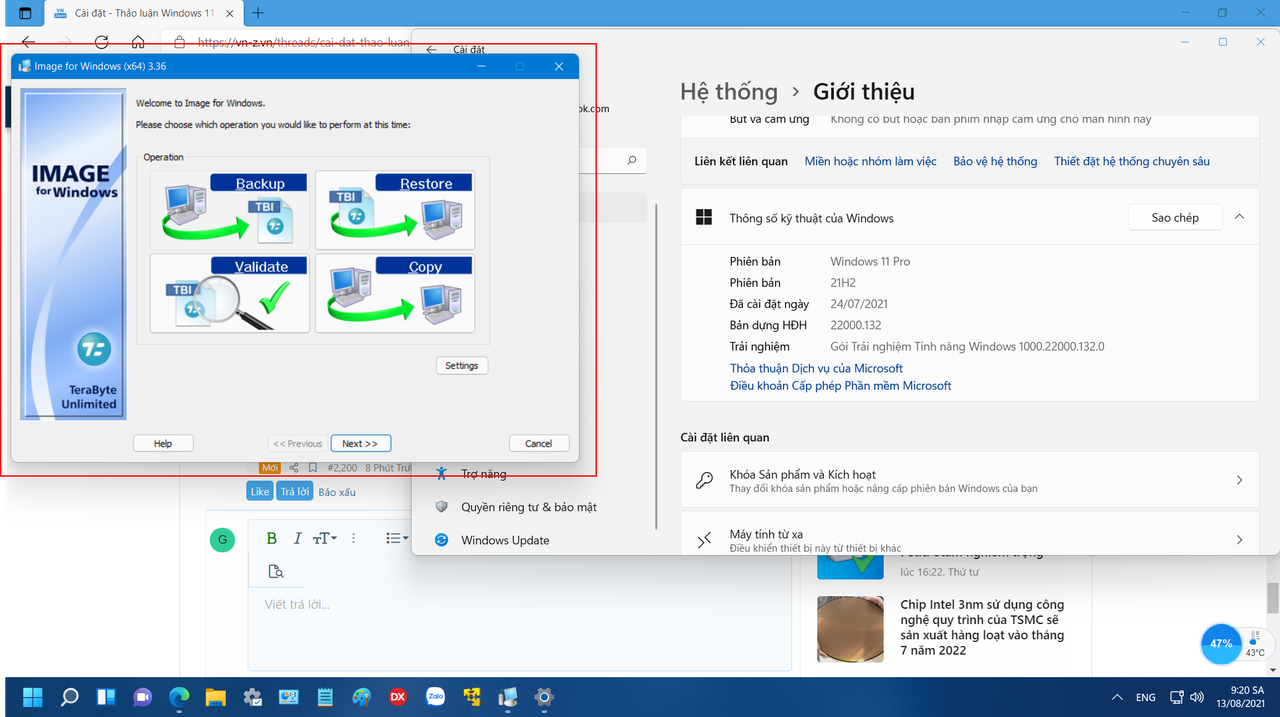Open 'Thỏa thuận Dịch vụ của Microsoft' link
Viewport: 1280px width, 717px height.
click(816, 369)
